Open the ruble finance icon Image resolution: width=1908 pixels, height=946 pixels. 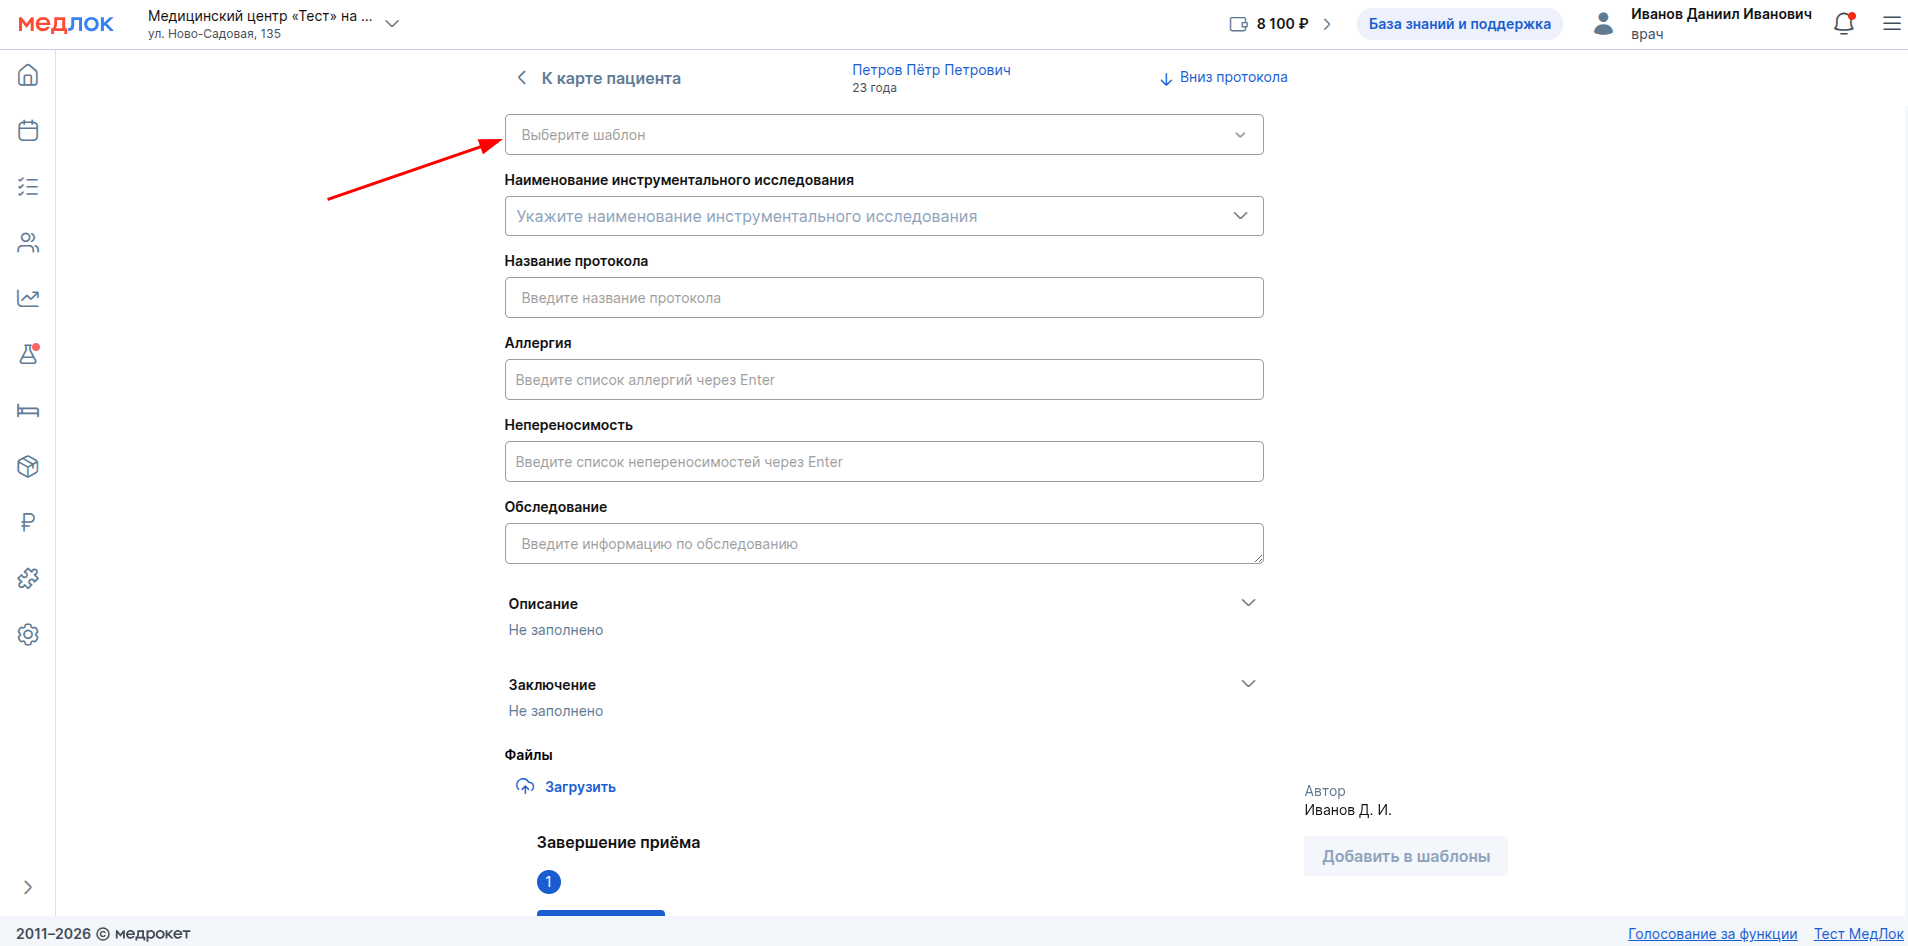point(28,522)
